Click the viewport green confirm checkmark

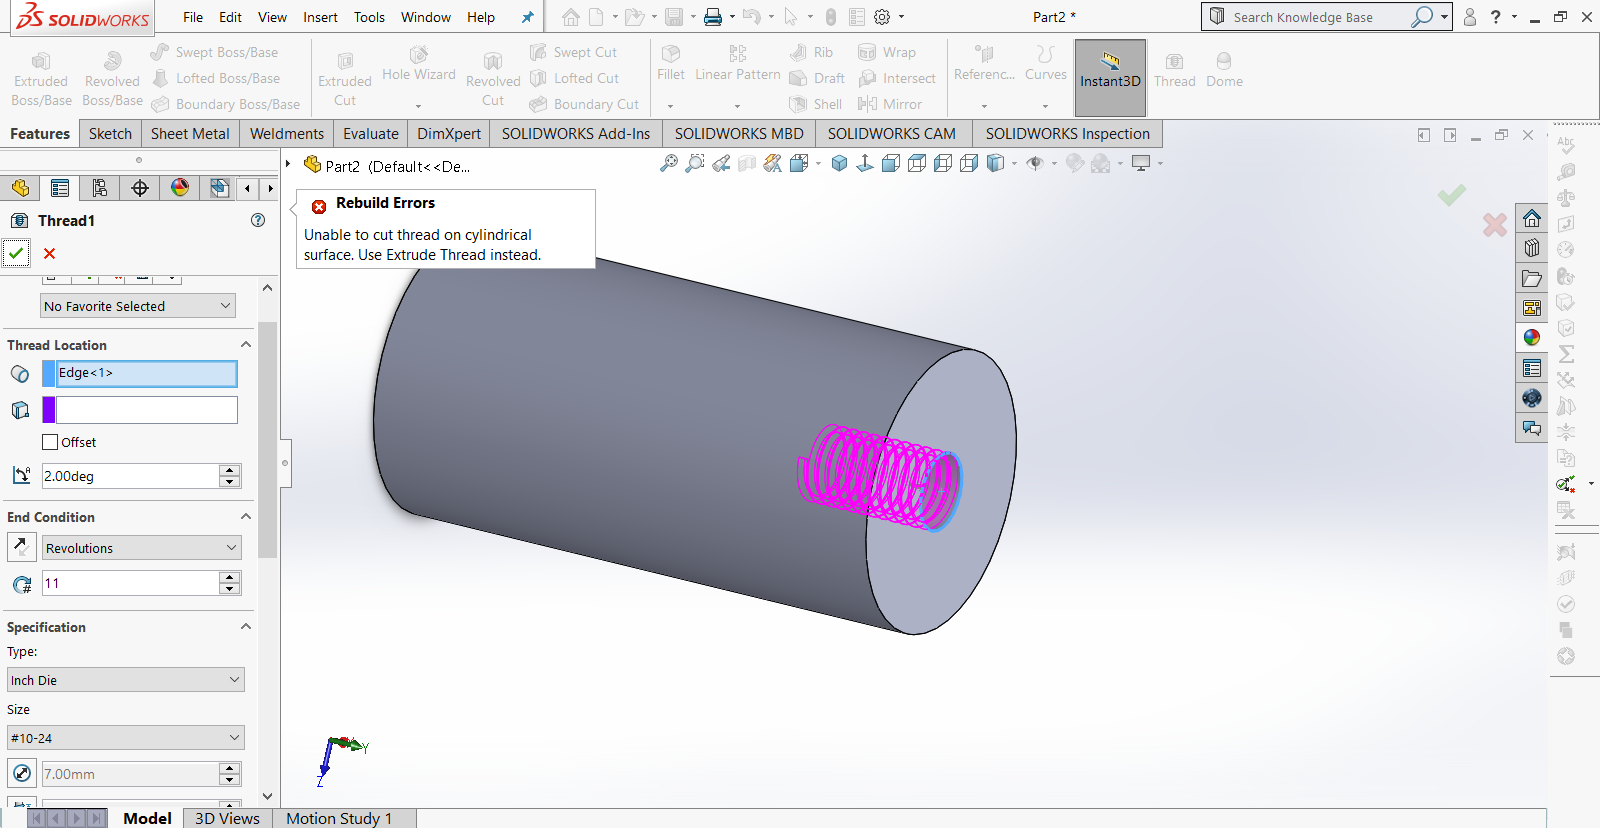(1452, 194)
